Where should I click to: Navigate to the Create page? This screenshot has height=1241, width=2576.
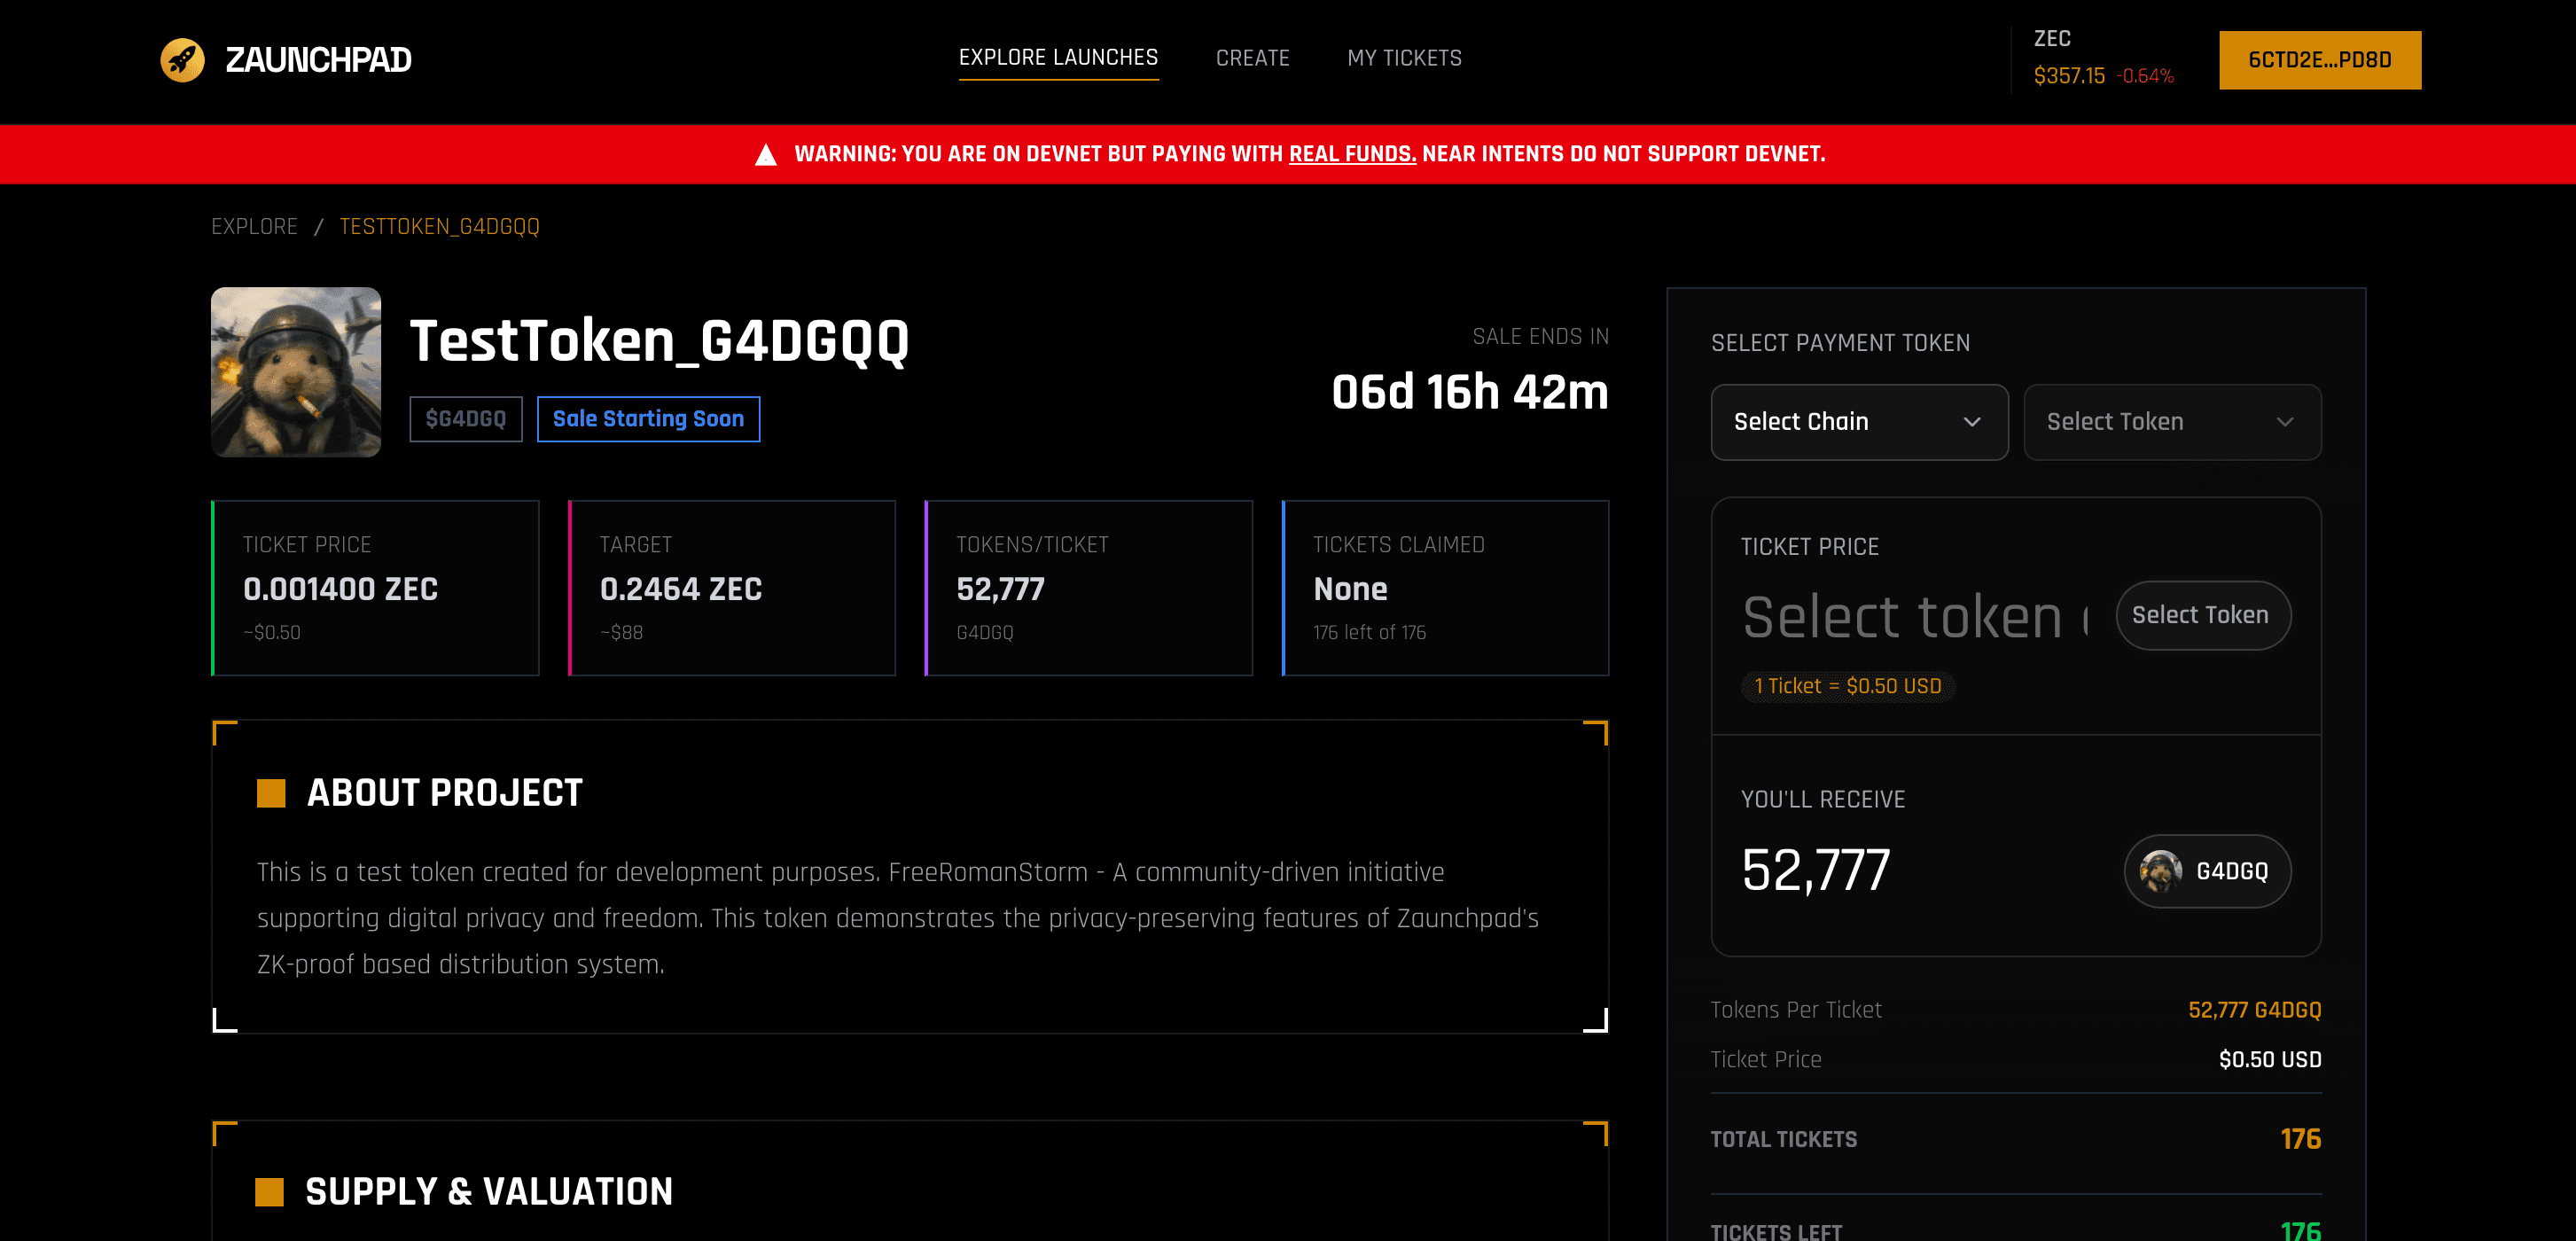[x=1252, y=57]
